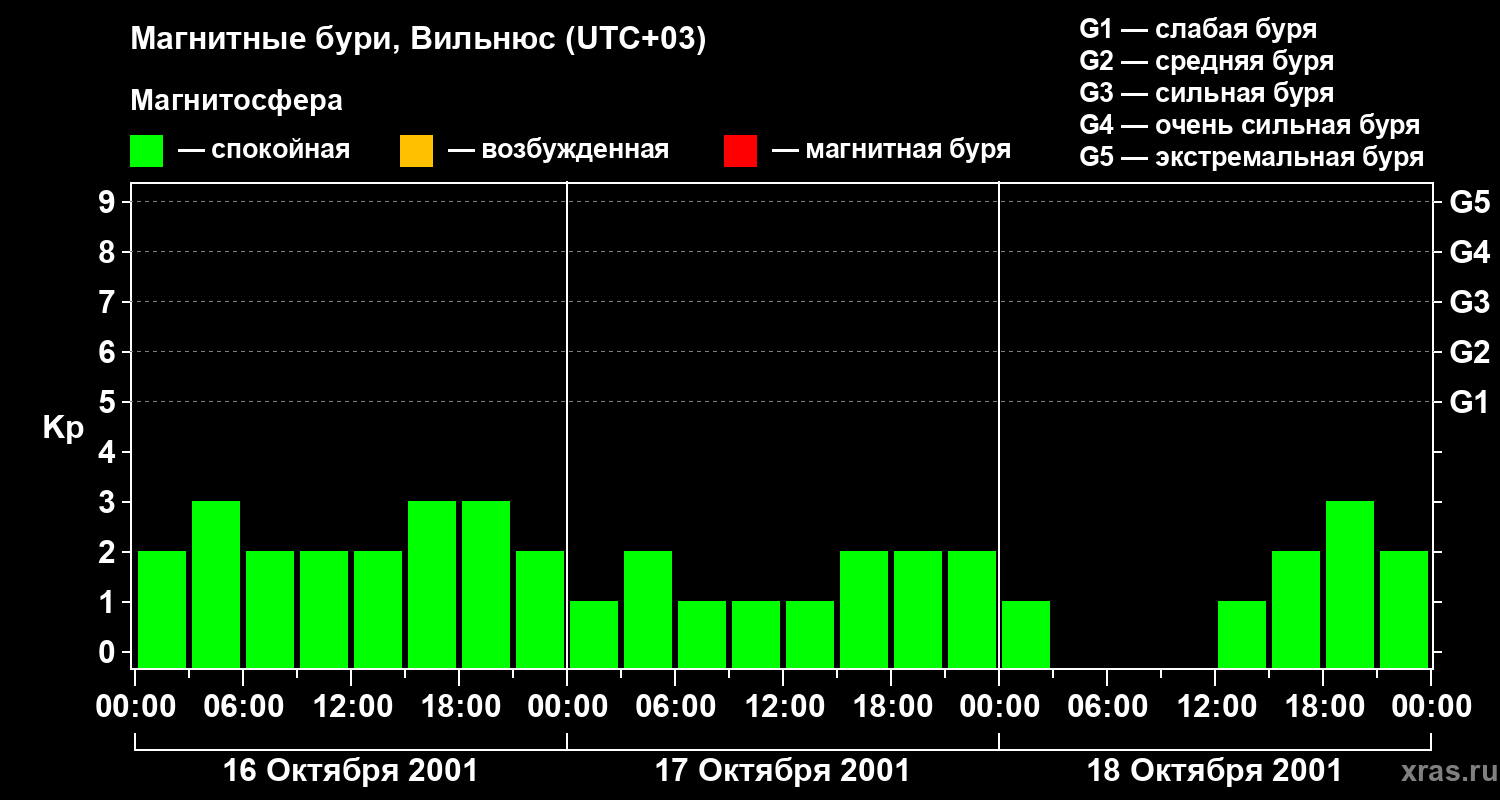
Task: Click the '— возбужденная' legend label
Action: tap(558, 150)
